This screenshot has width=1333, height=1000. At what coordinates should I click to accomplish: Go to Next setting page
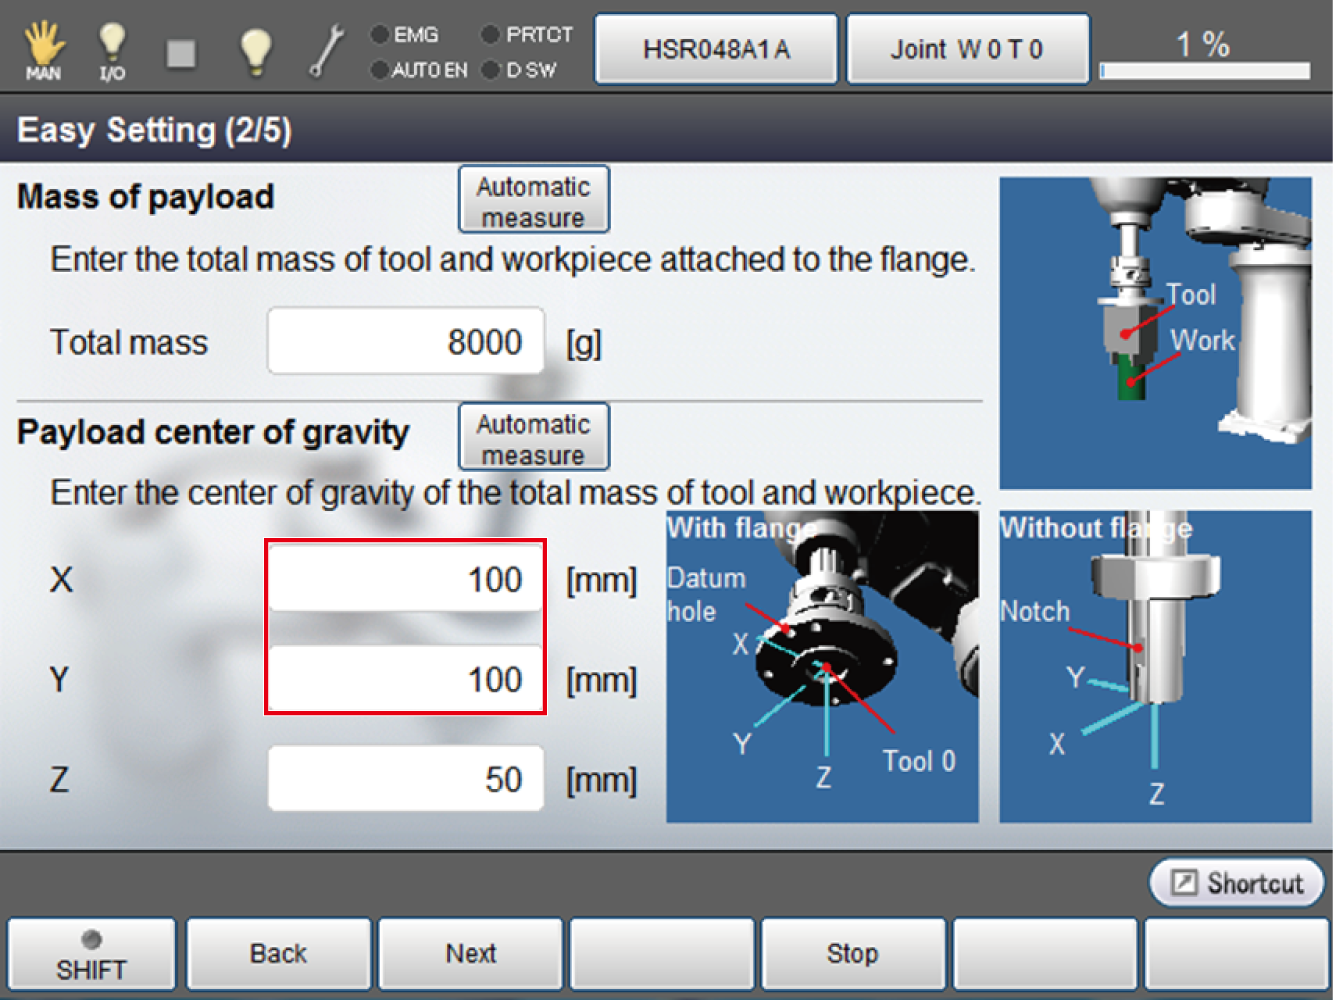[470, 955]
